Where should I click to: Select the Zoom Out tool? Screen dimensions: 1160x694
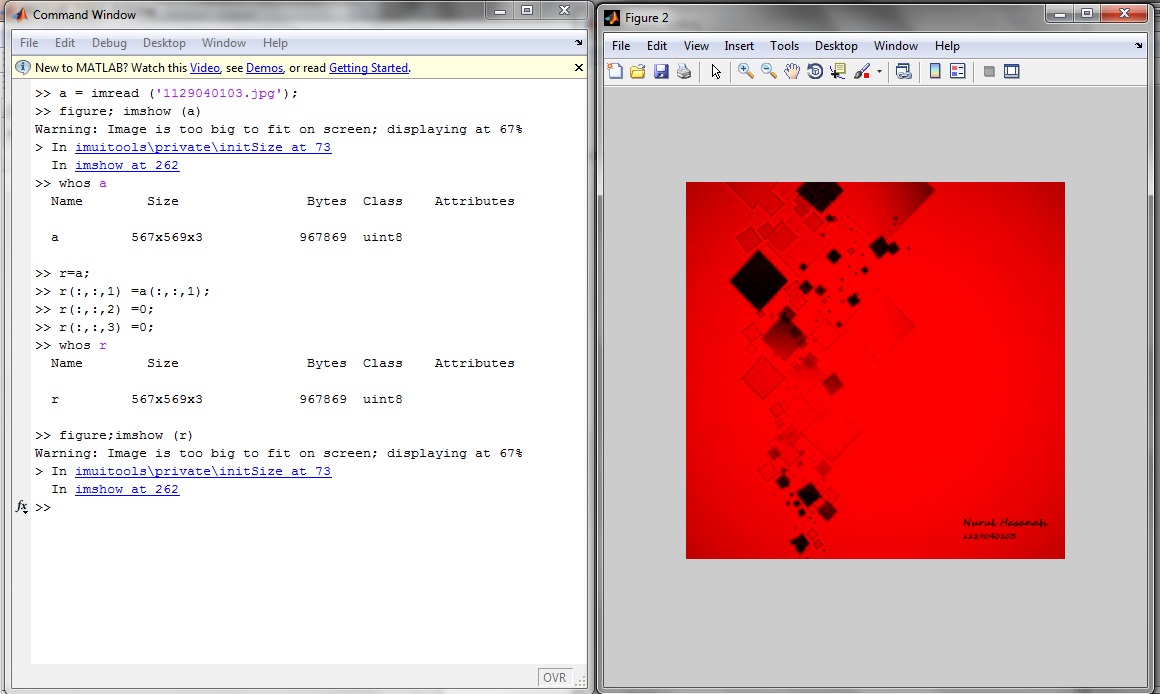[x=769, y=71]
